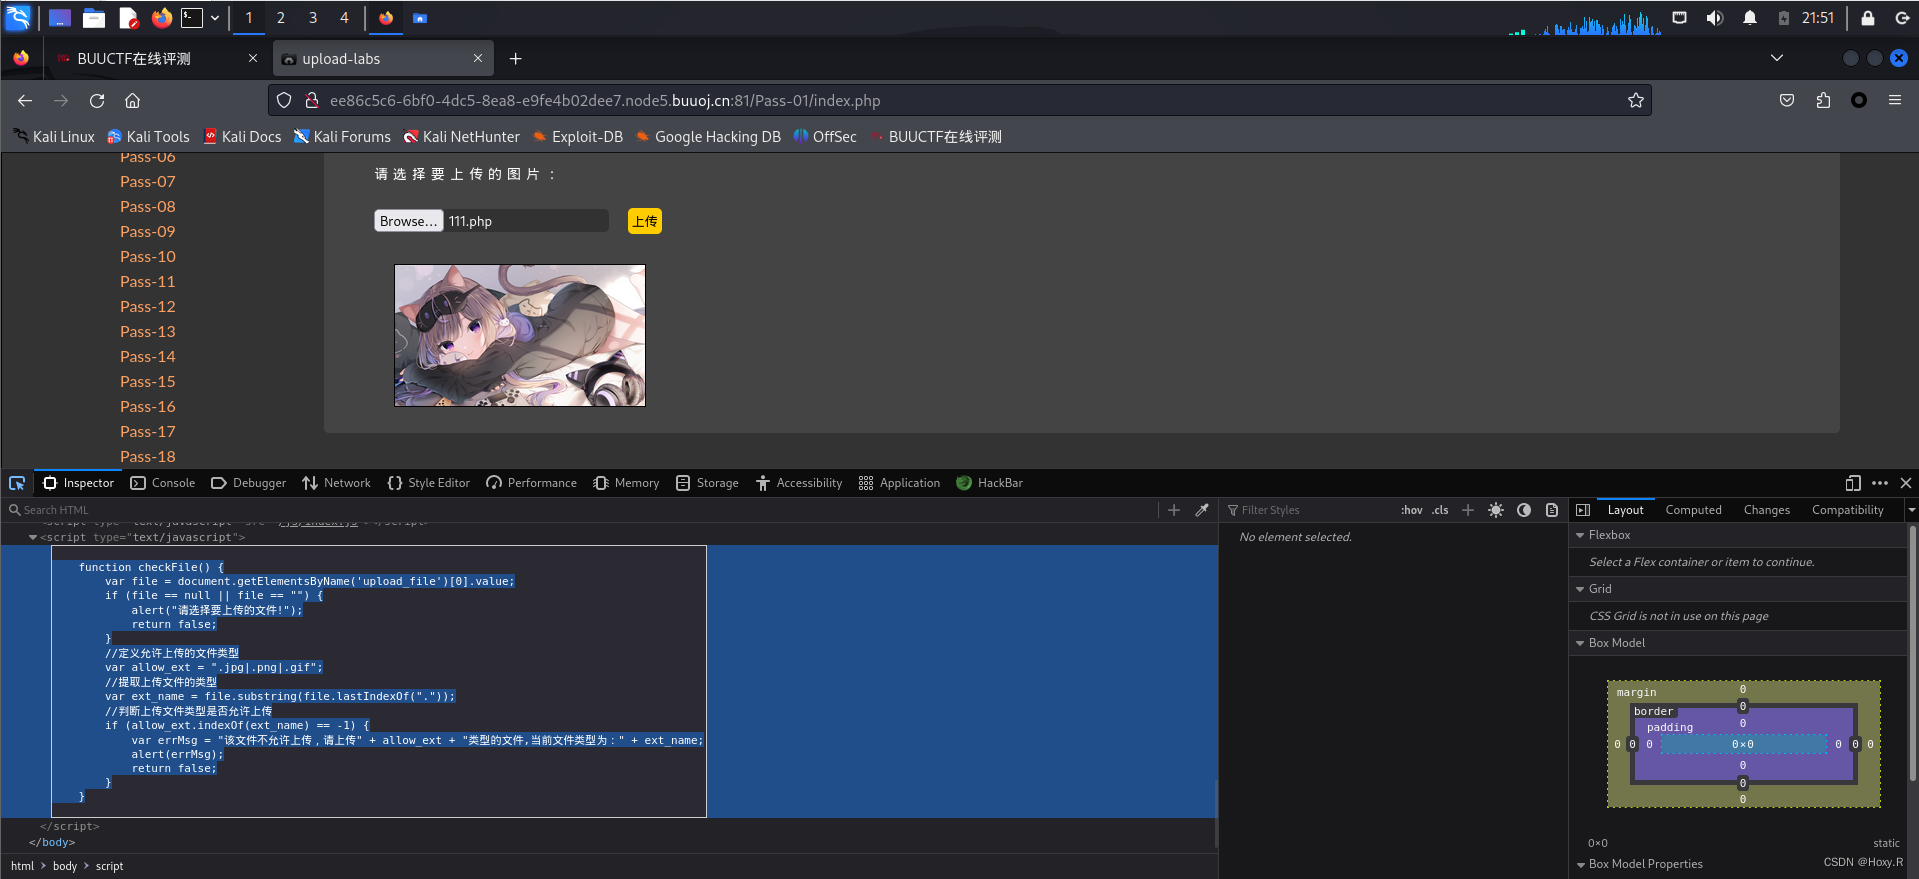List all tabs dropdown arrow

pos(1777,58)
